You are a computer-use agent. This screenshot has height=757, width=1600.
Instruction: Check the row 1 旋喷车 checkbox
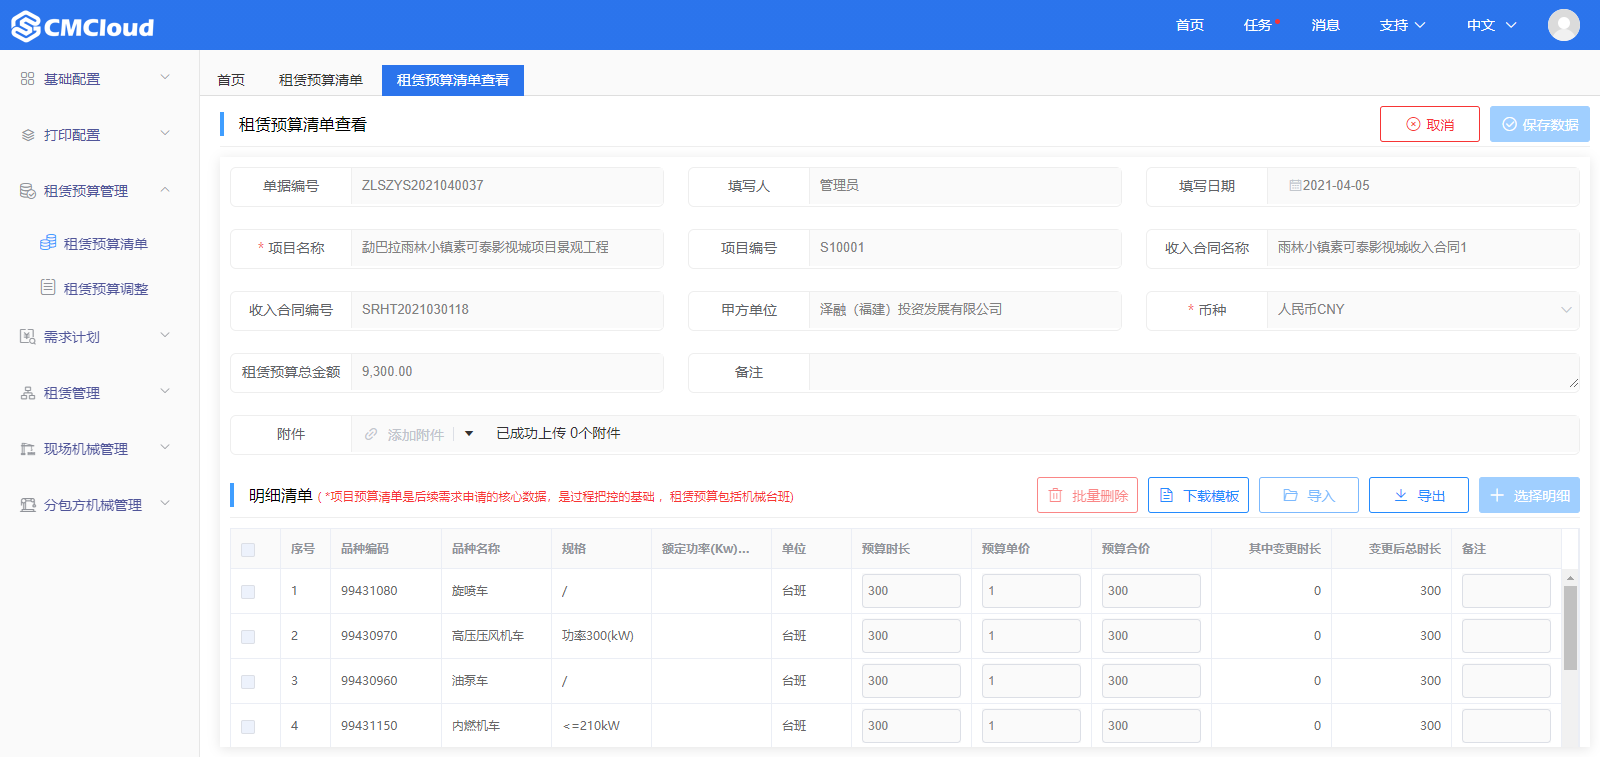pyautogui.click(x=248, y=592)
